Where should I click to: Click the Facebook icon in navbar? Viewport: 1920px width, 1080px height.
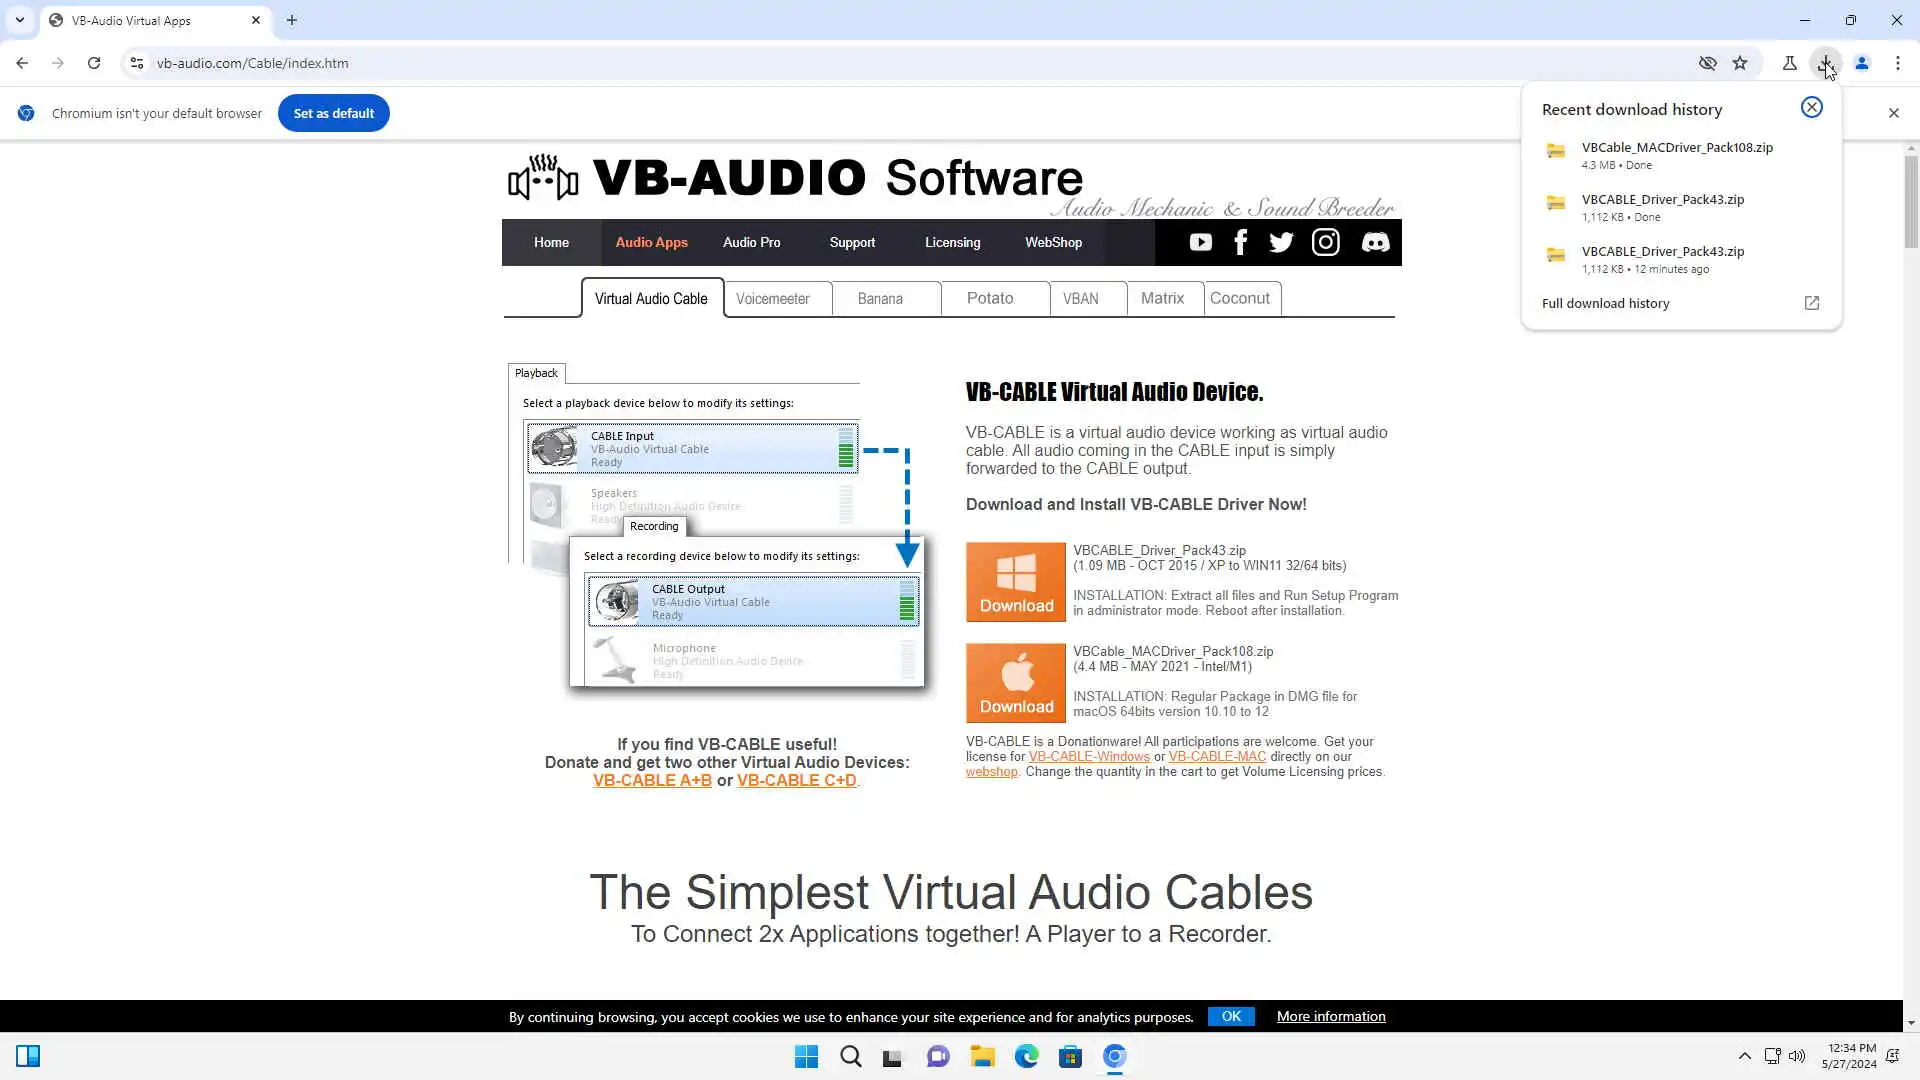click(x=1240, y=242)
